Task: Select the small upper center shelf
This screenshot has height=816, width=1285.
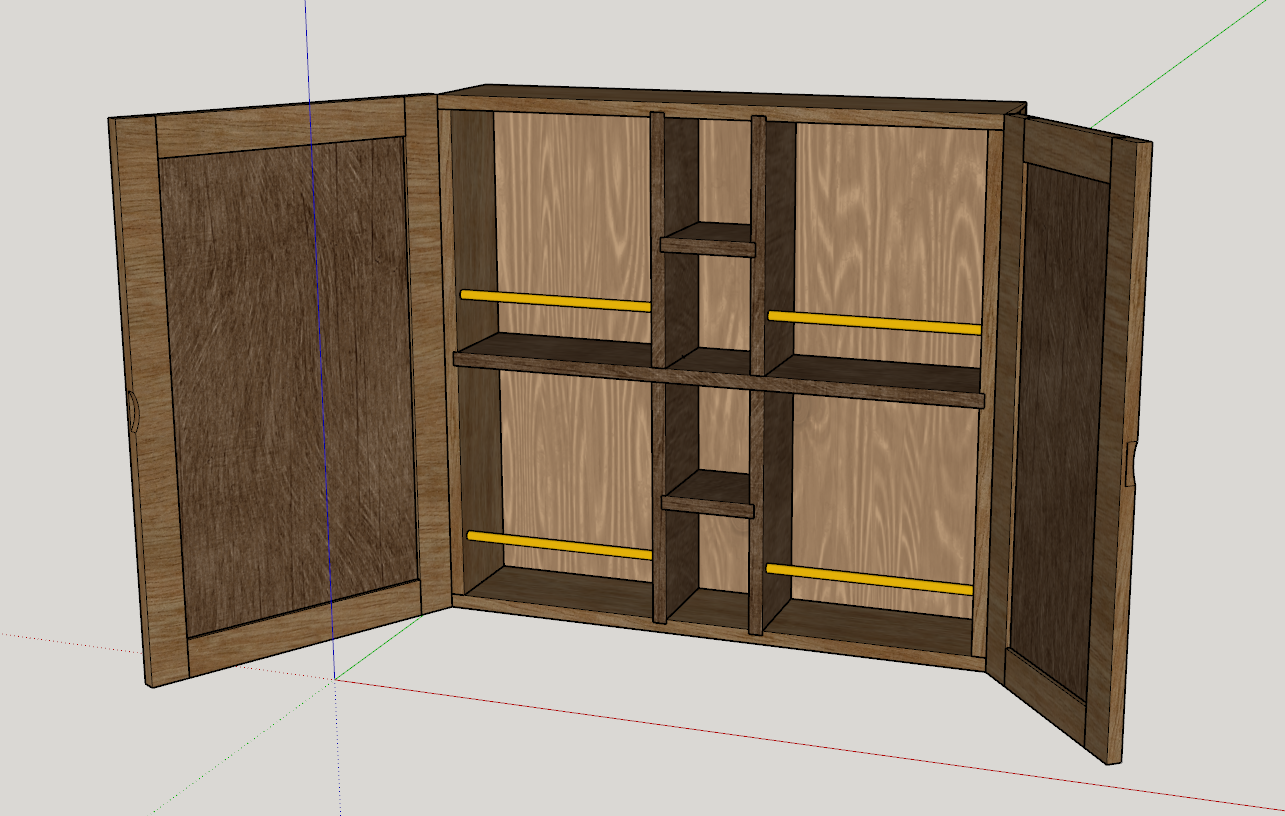Action: click(707, 239)
